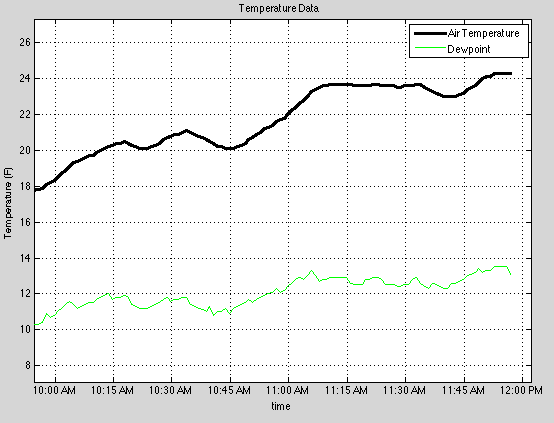Click the 8 y-axis tick label
The width and height of the screenshot is (554, 423).
[28, 365]
